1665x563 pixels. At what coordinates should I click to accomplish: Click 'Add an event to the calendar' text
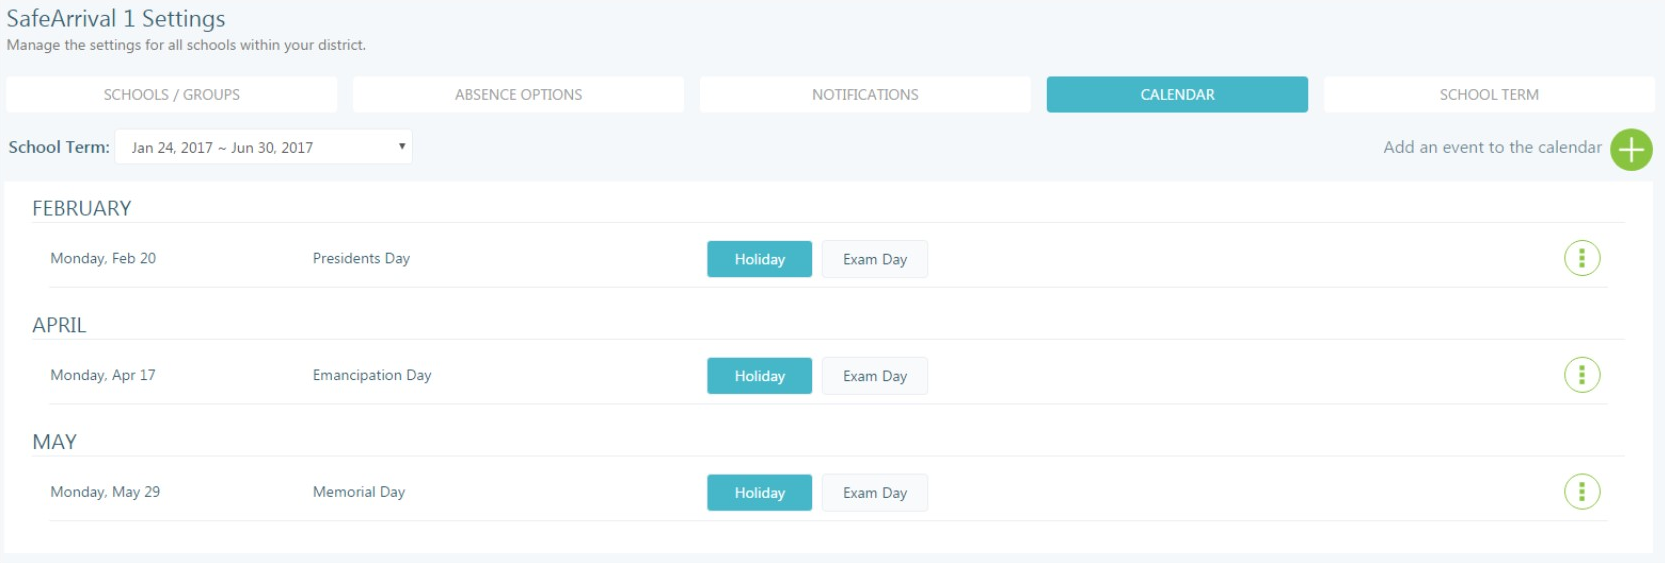pyautogui.click(x=1492, y=147)
